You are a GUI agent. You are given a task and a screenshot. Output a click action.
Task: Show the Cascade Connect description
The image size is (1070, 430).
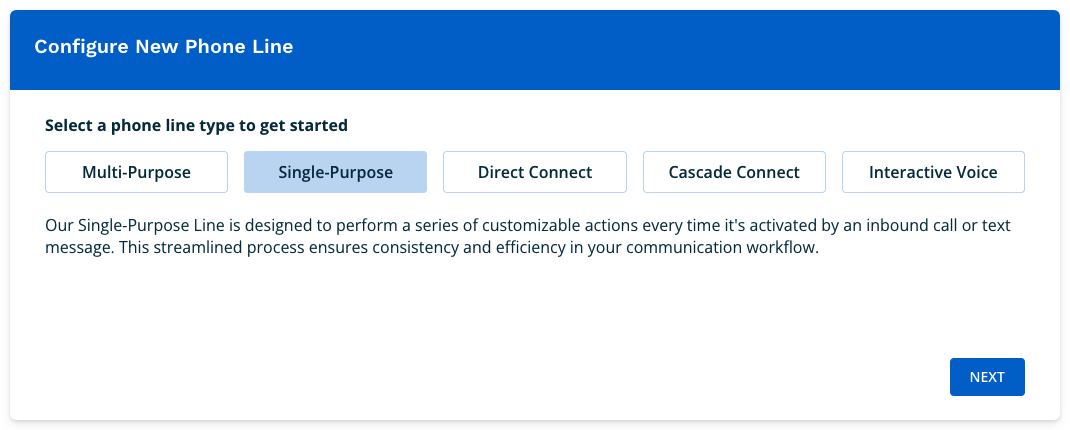(x=734, y=172)
